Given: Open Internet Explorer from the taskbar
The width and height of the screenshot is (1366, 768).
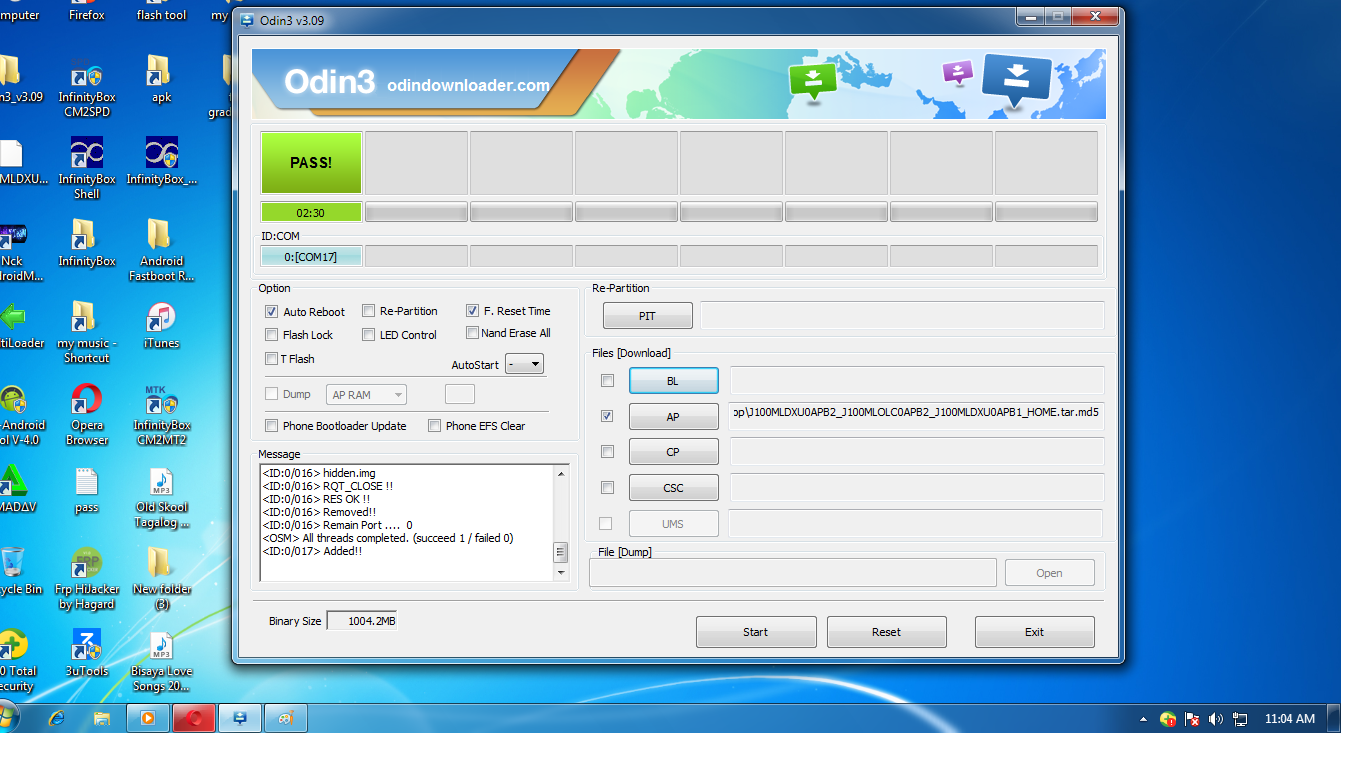Looking at the screenshot, I should (x=56, y=718).
